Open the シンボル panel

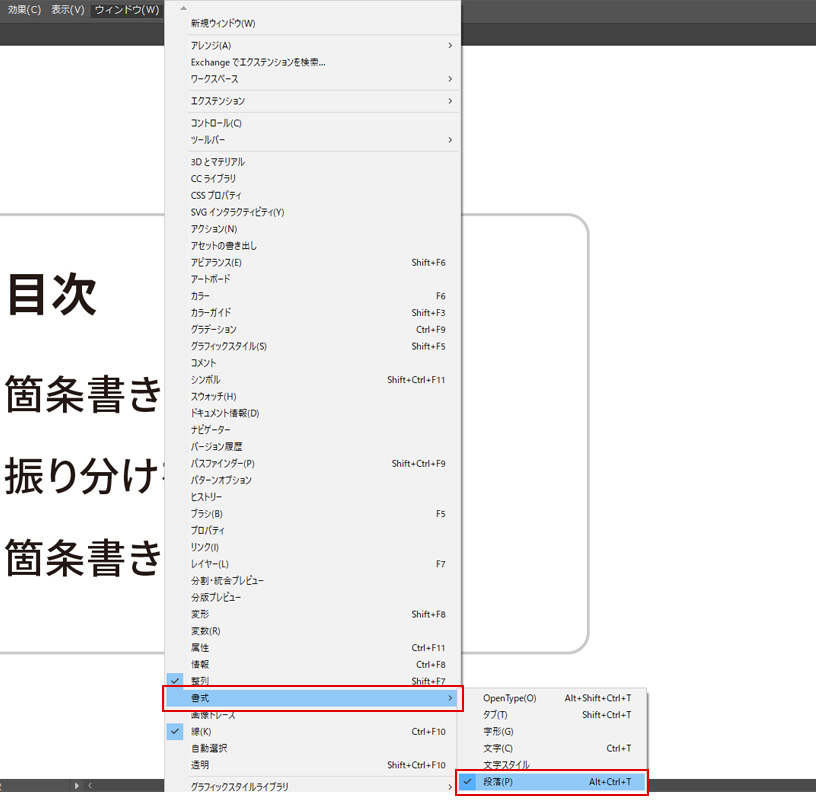pos(312,380)
